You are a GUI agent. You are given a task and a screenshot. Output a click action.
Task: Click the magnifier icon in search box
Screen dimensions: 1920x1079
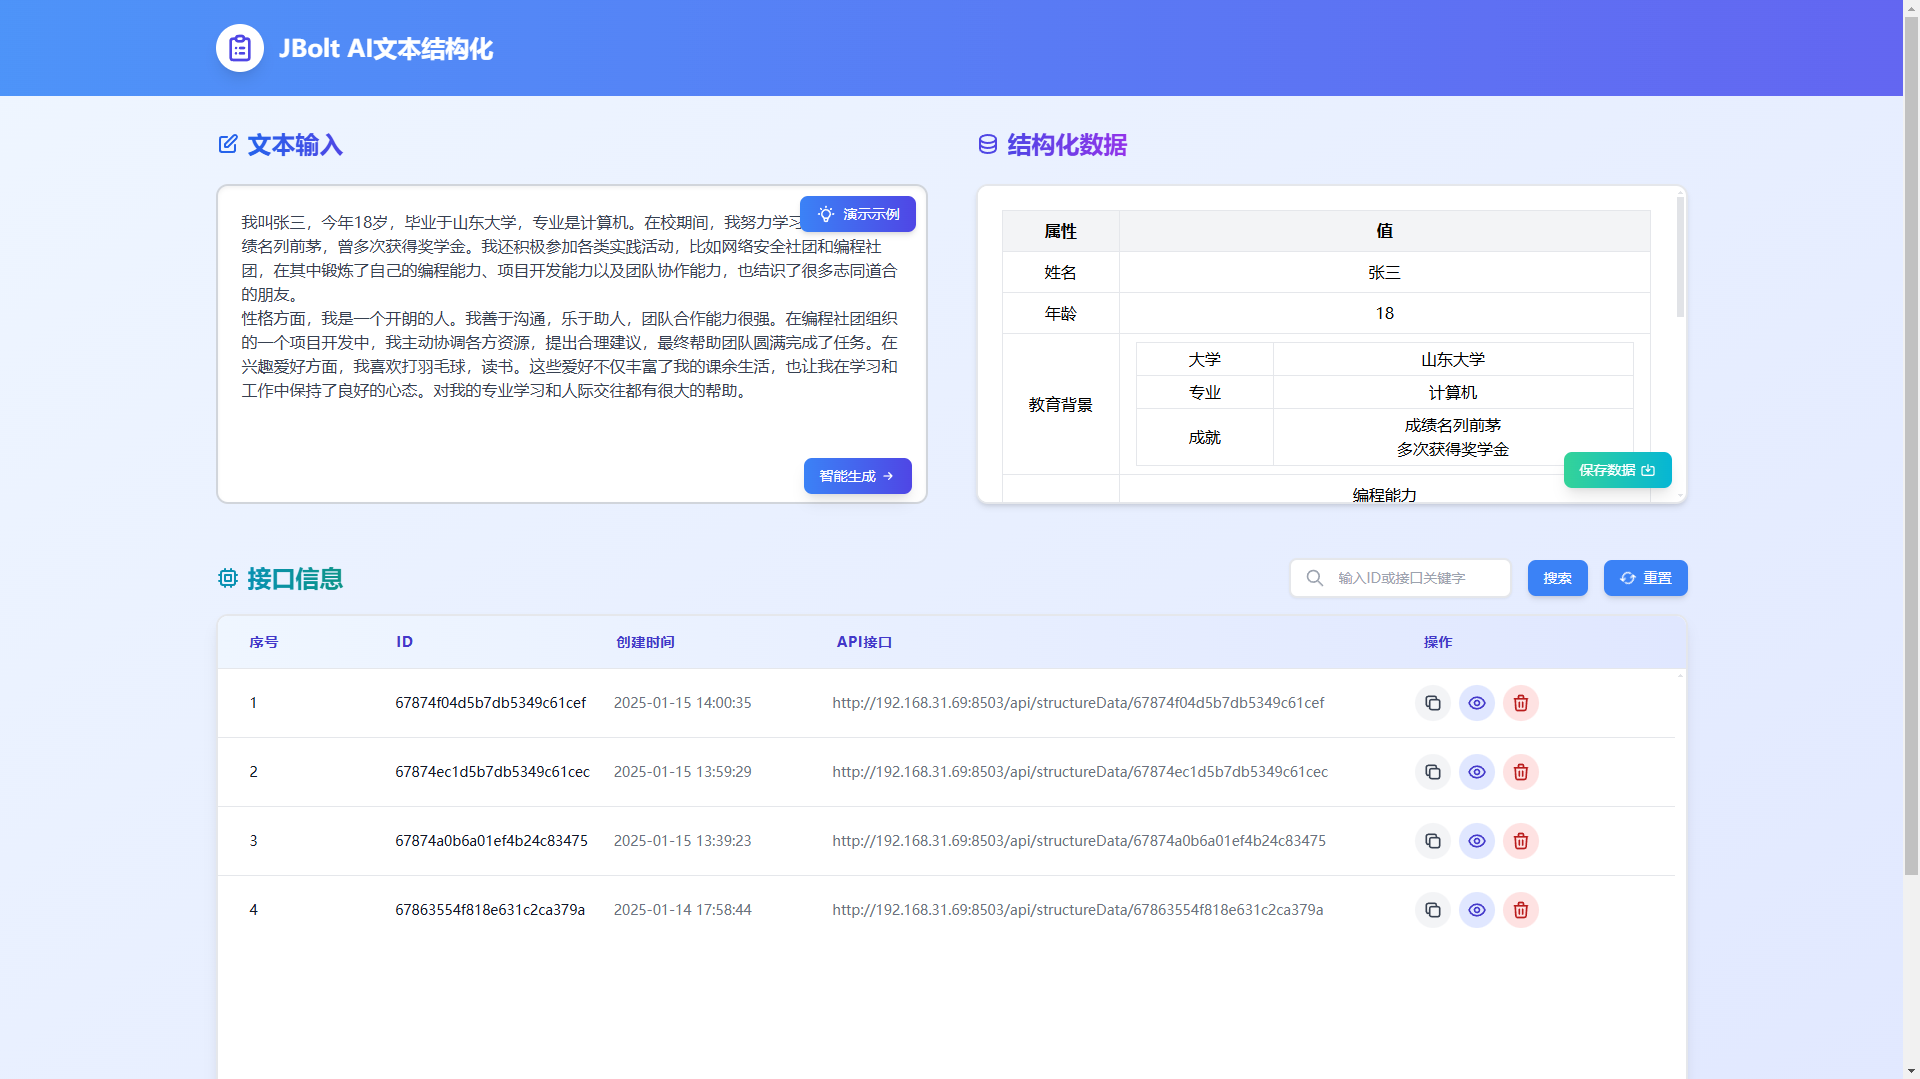pyautogui.click(x=1315, y=578)
